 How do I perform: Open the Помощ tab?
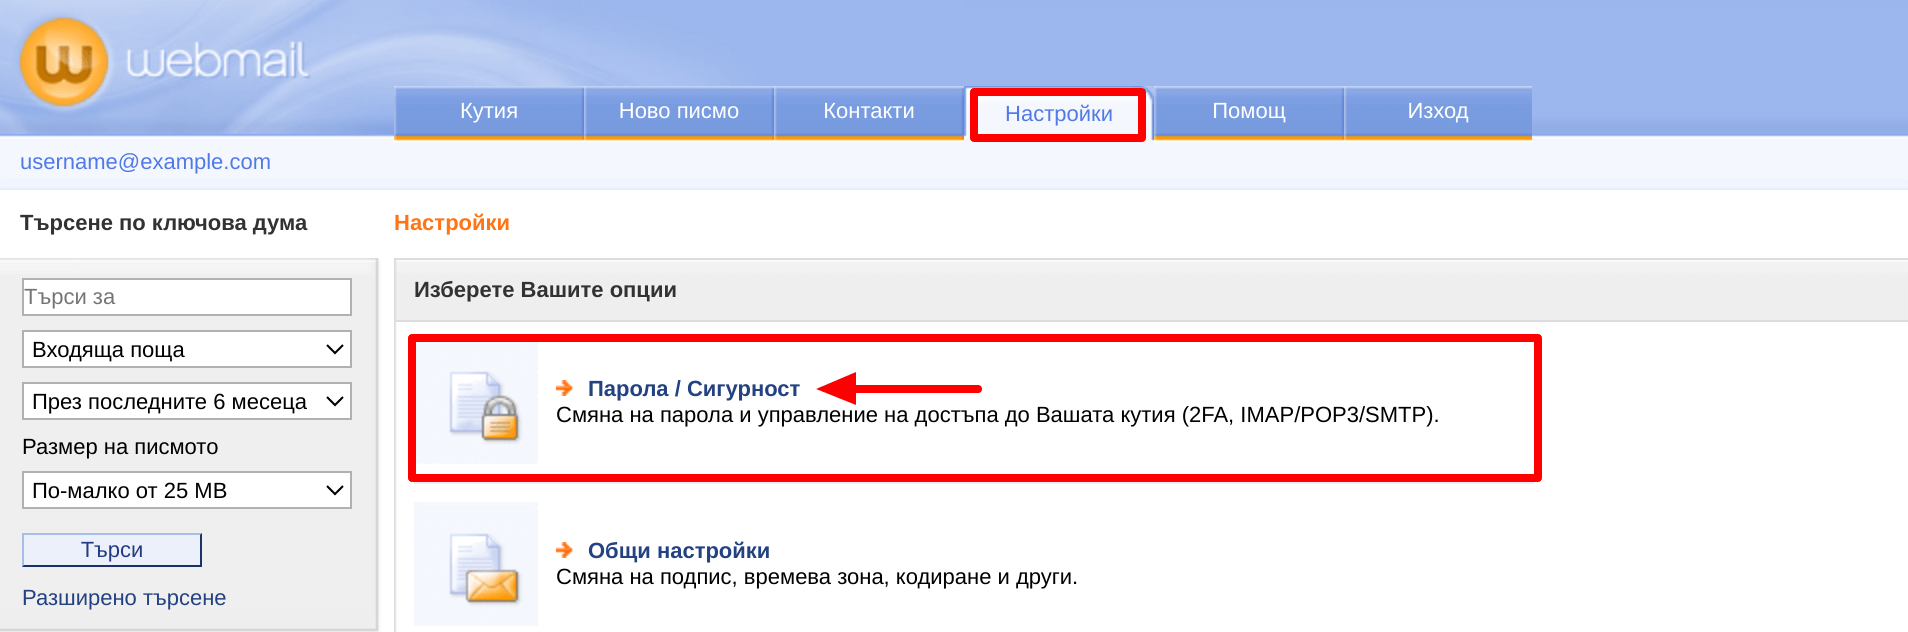click(1249, 112)
